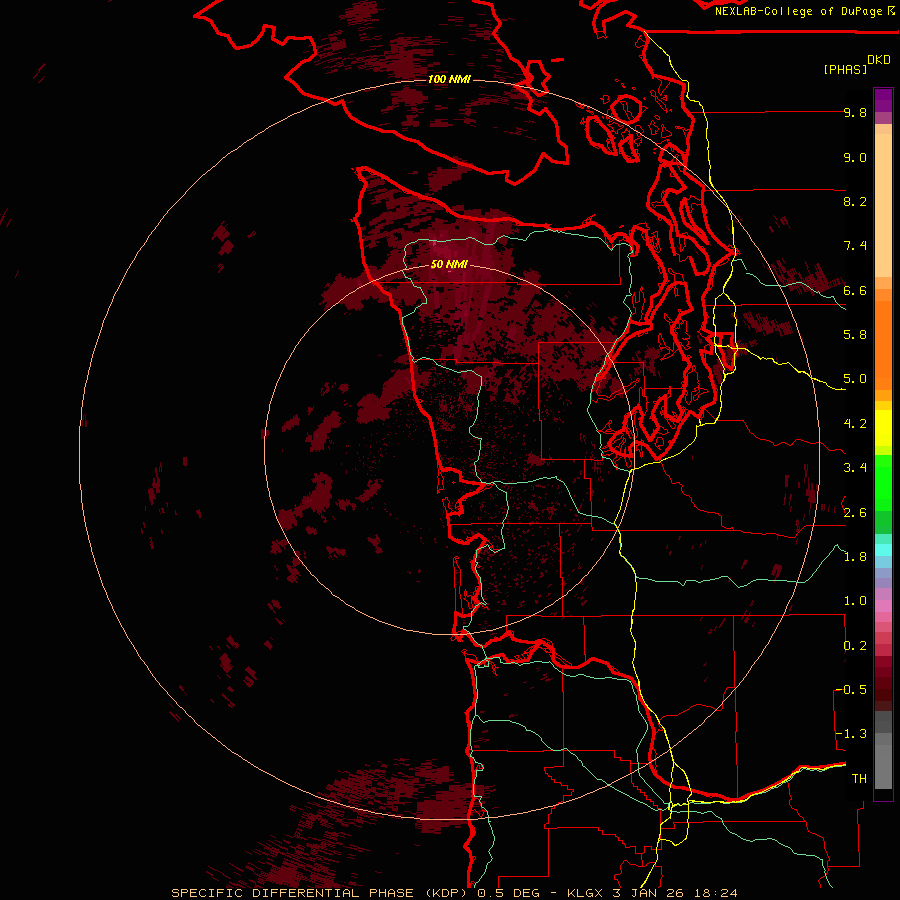
Task: Click the 4.2 scale value
Action: pyautogui.click(x=855, y=424)
